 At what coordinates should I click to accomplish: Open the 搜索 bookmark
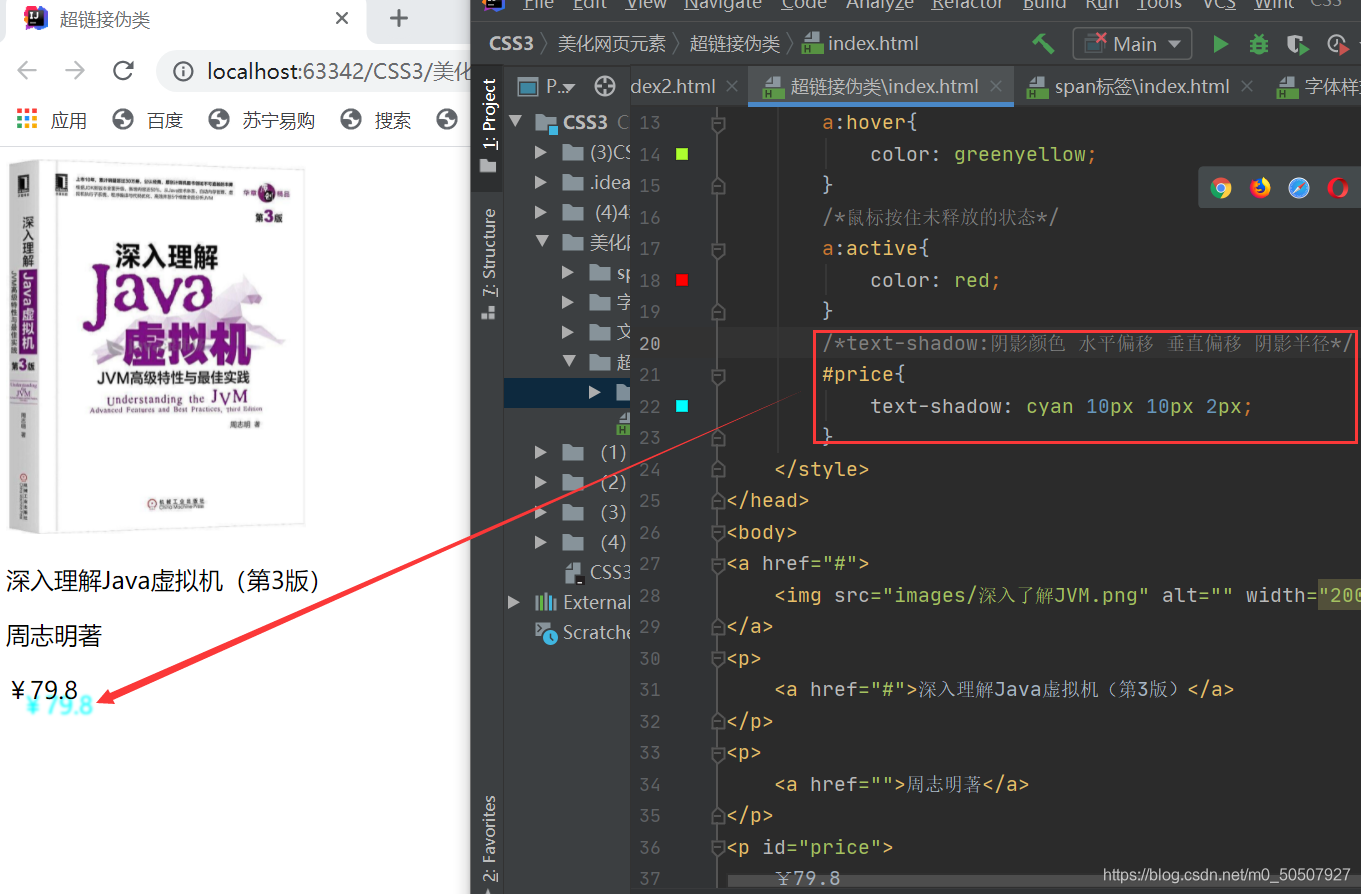tap(376, 120)
